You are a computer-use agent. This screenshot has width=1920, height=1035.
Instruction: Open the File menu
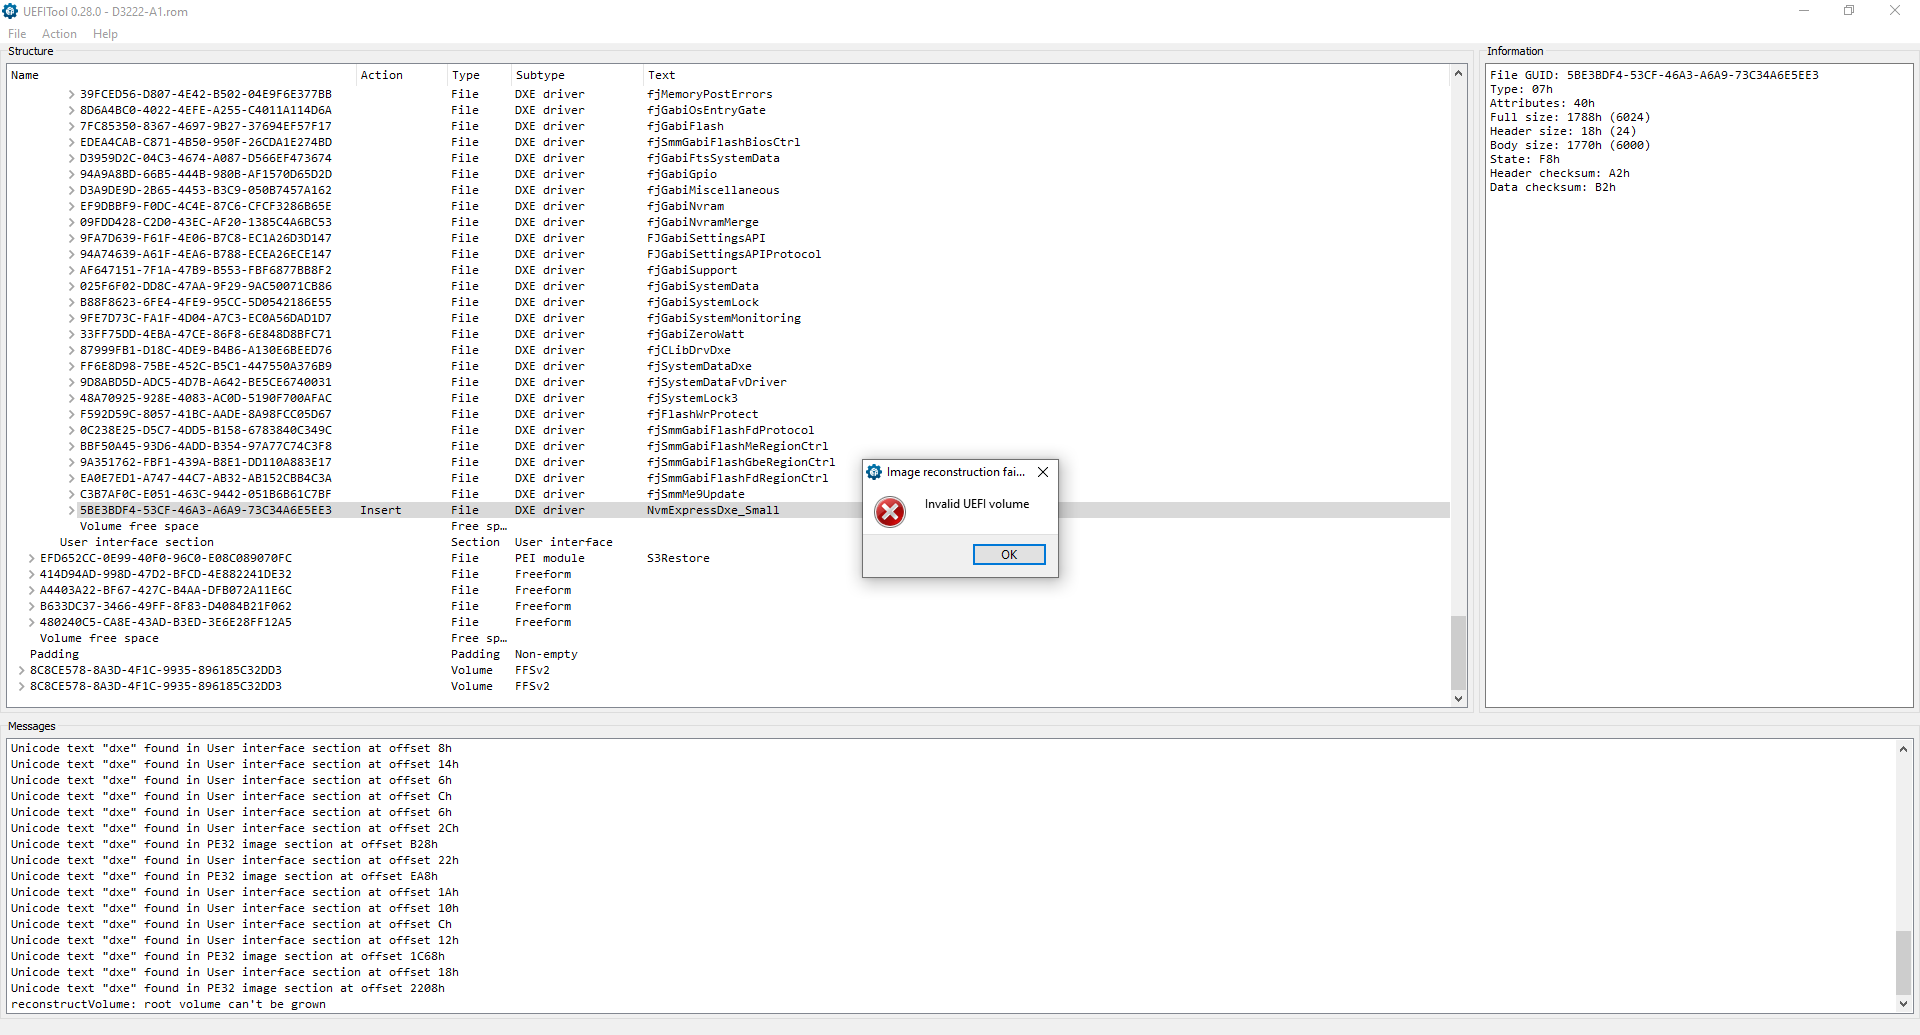(17, 34)
